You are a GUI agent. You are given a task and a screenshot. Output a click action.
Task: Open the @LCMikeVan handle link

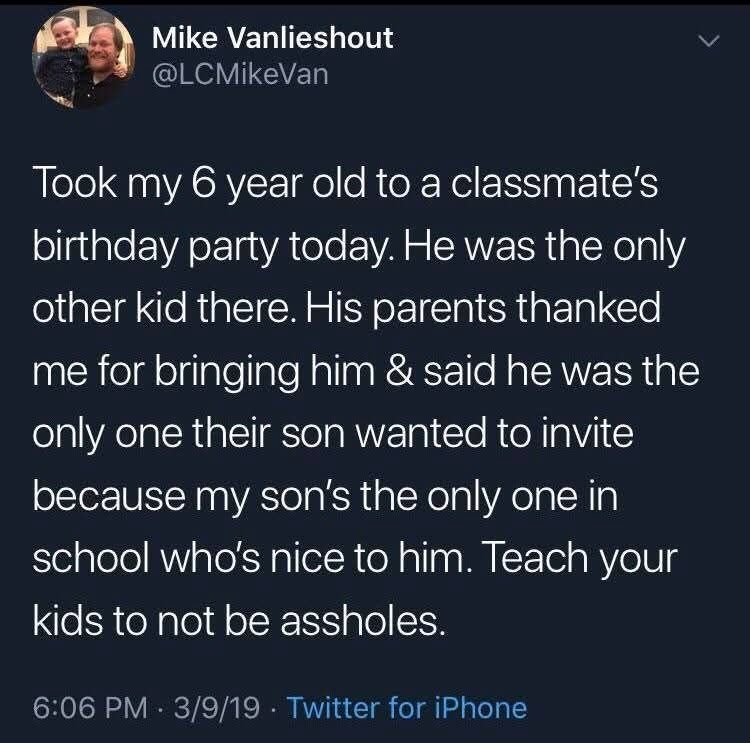pyautogui.click(x=240, y=74)
